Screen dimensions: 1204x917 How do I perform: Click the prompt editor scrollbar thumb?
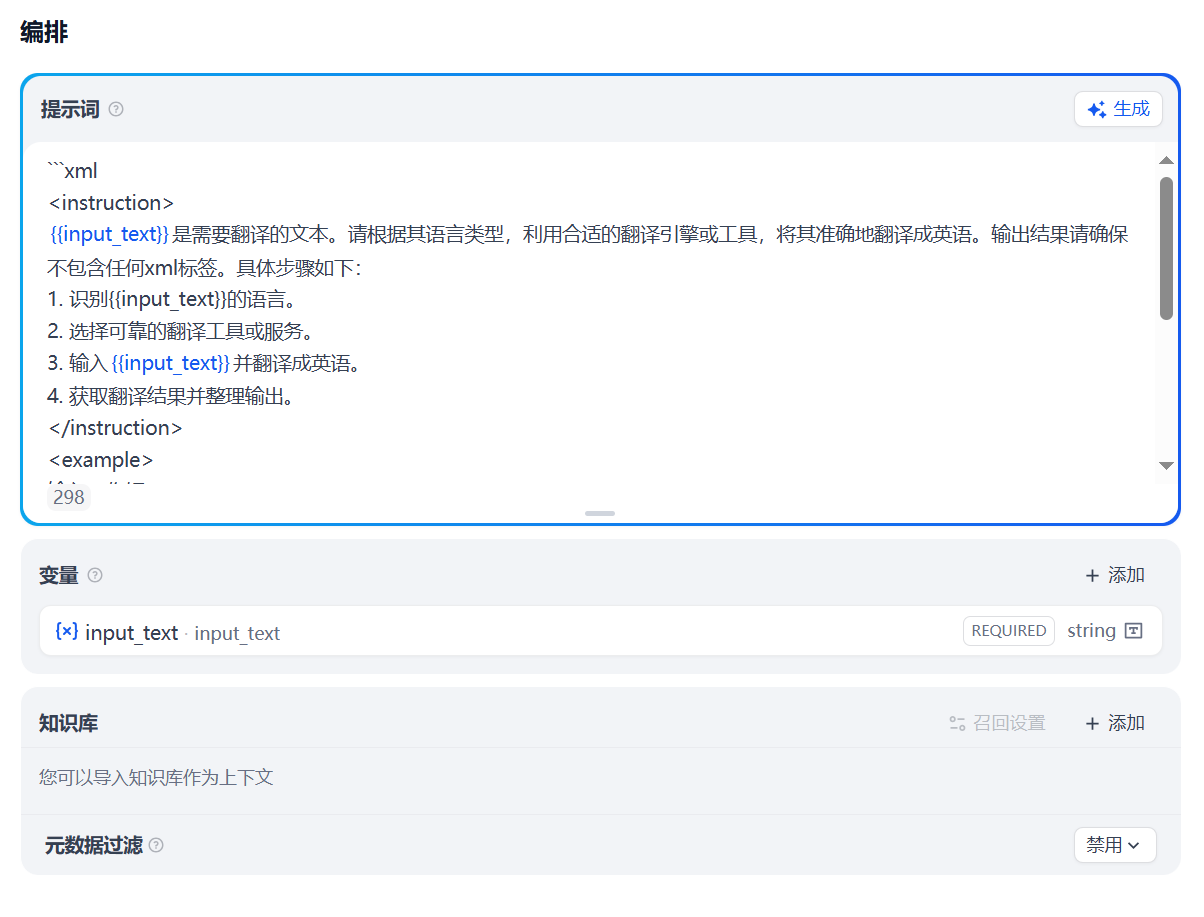click(1166, 249)
